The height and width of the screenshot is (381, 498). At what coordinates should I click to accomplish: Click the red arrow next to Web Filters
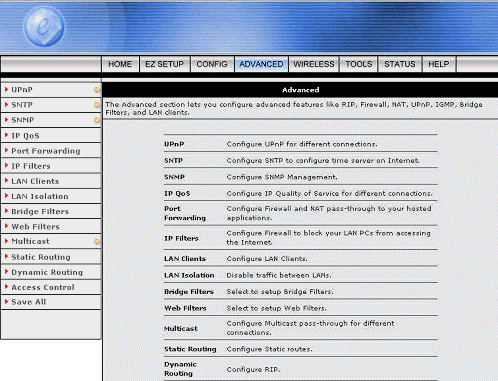[x=6, y=226]
